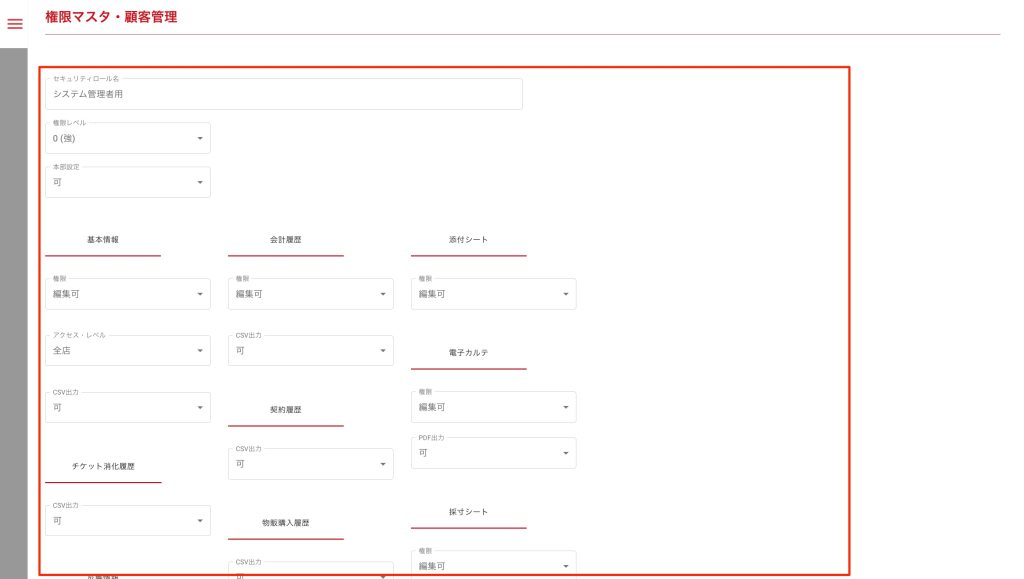Open the CSV出力 dropdown under 契約履歴
The width and height of the screenshot is (1024, 579).
[310, 464]
